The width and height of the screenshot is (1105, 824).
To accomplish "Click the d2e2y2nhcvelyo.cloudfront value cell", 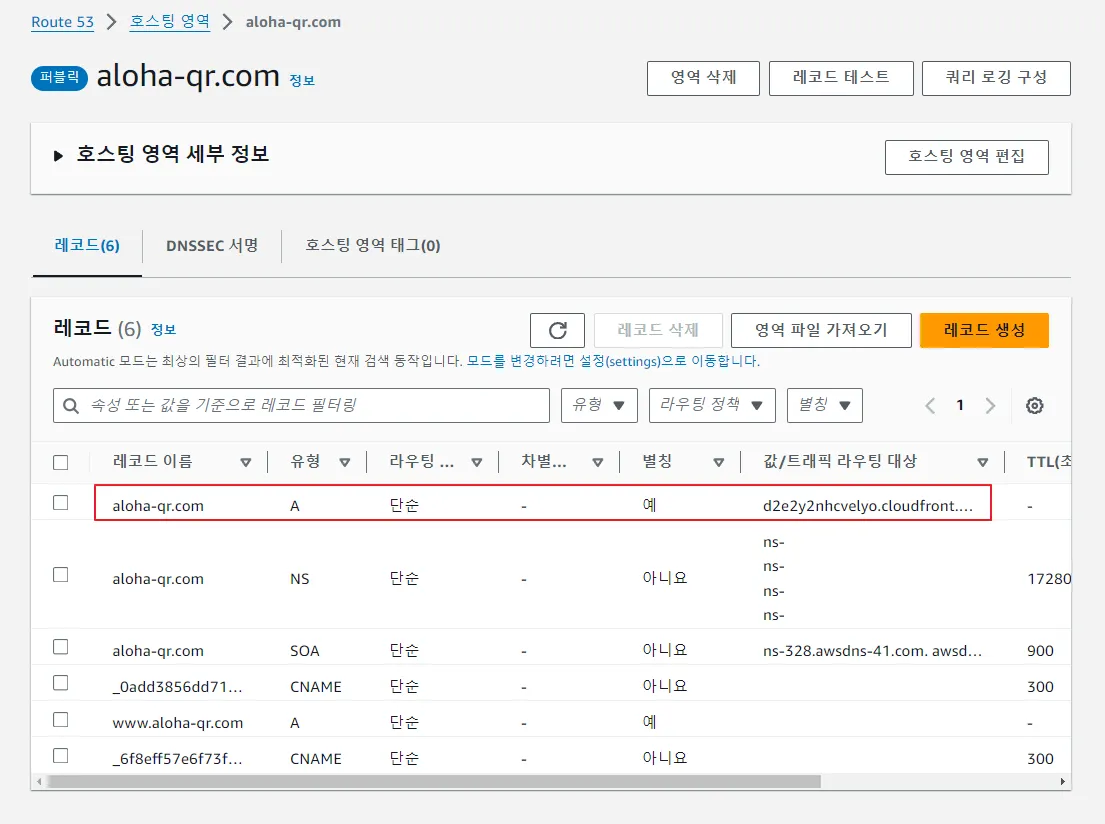I will [868, 505].
